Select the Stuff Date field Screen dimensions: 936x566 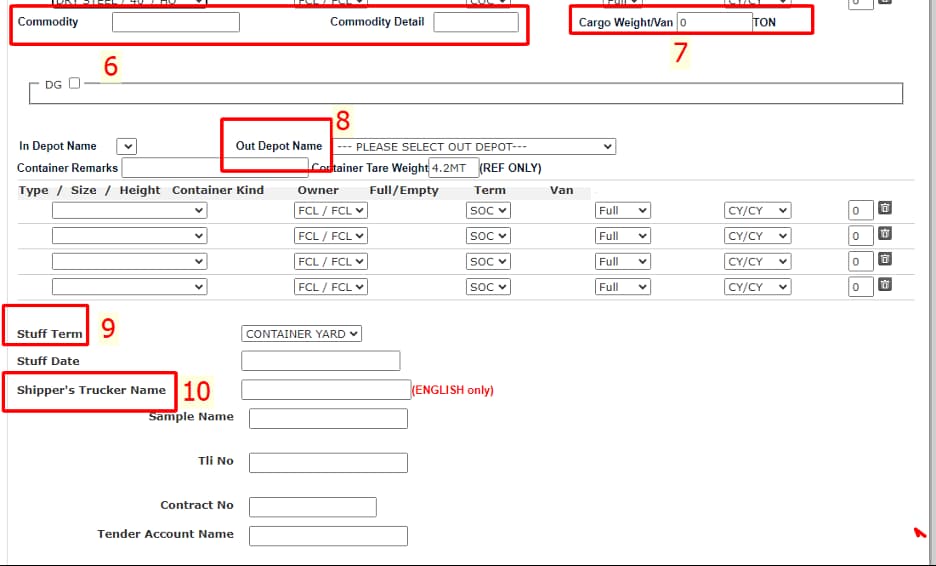(320, 361)
